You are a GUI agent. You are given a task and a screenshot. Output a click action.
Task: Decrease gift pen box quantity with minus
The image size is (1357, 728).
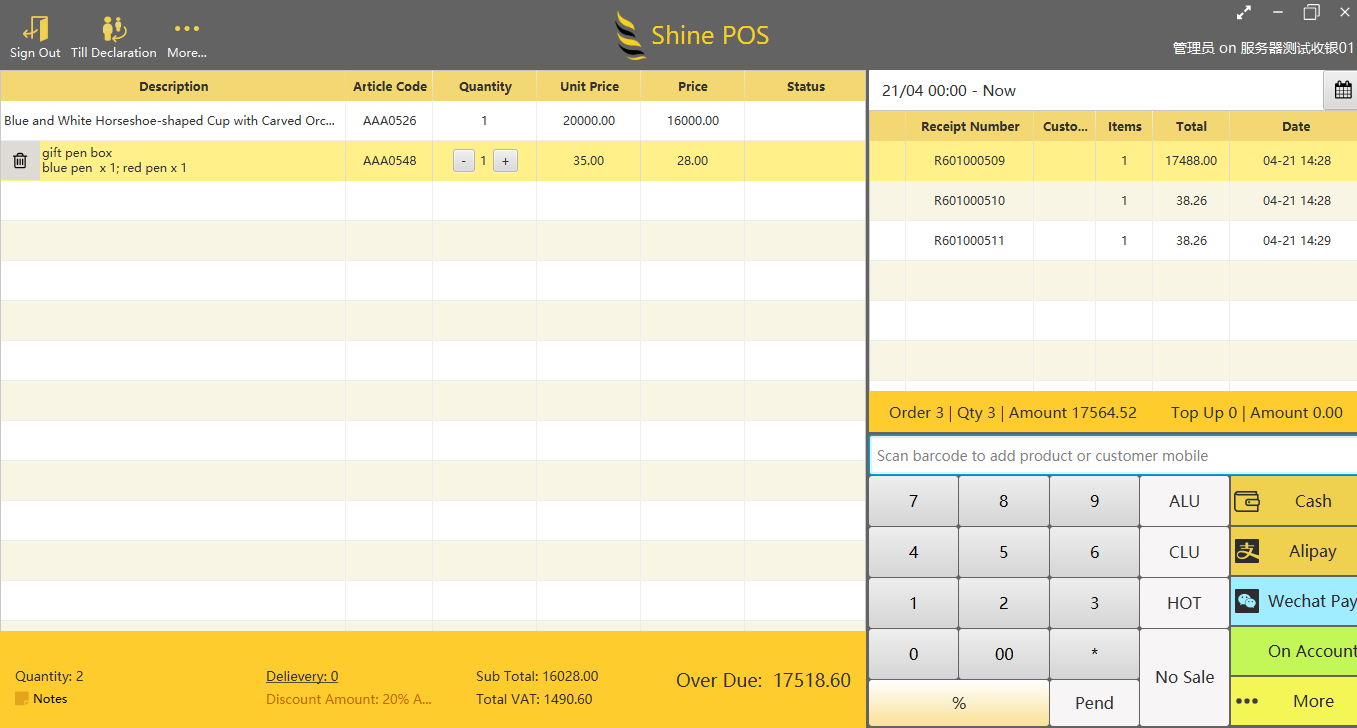point(463,161)
